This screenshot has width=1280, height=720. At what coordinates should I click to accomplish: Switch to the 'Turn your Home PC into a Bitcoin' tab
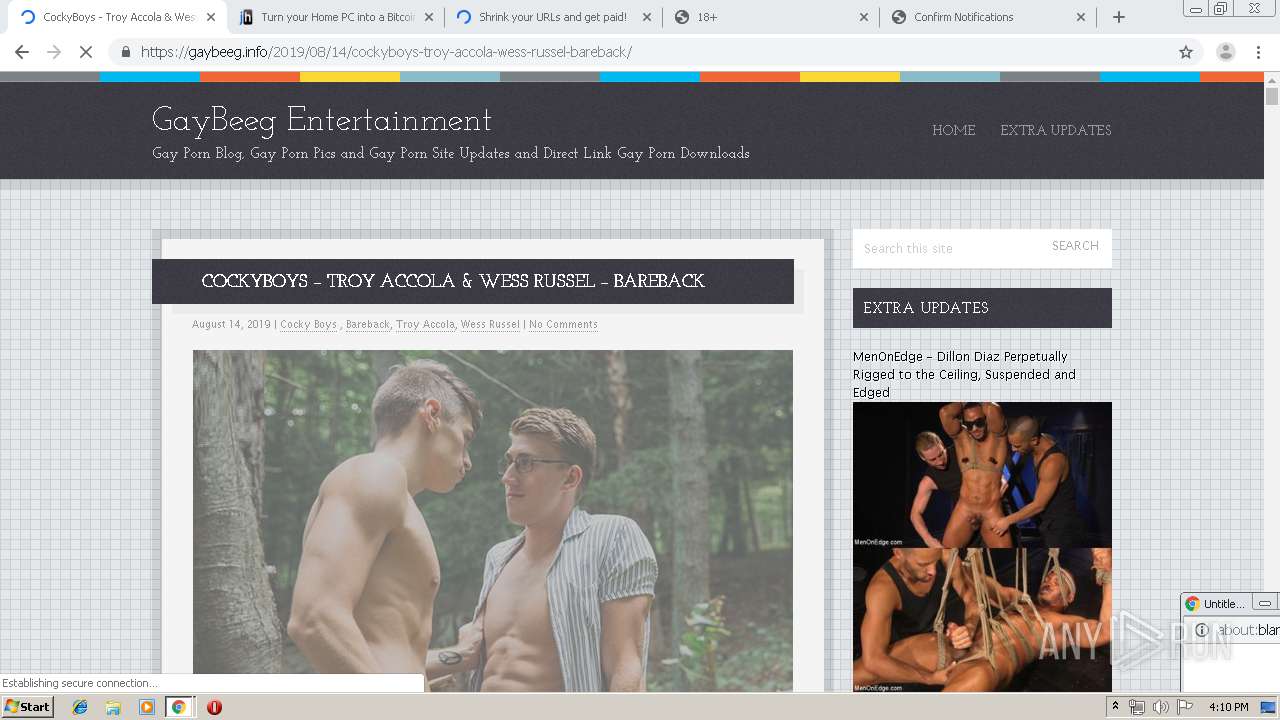point(338,17)
